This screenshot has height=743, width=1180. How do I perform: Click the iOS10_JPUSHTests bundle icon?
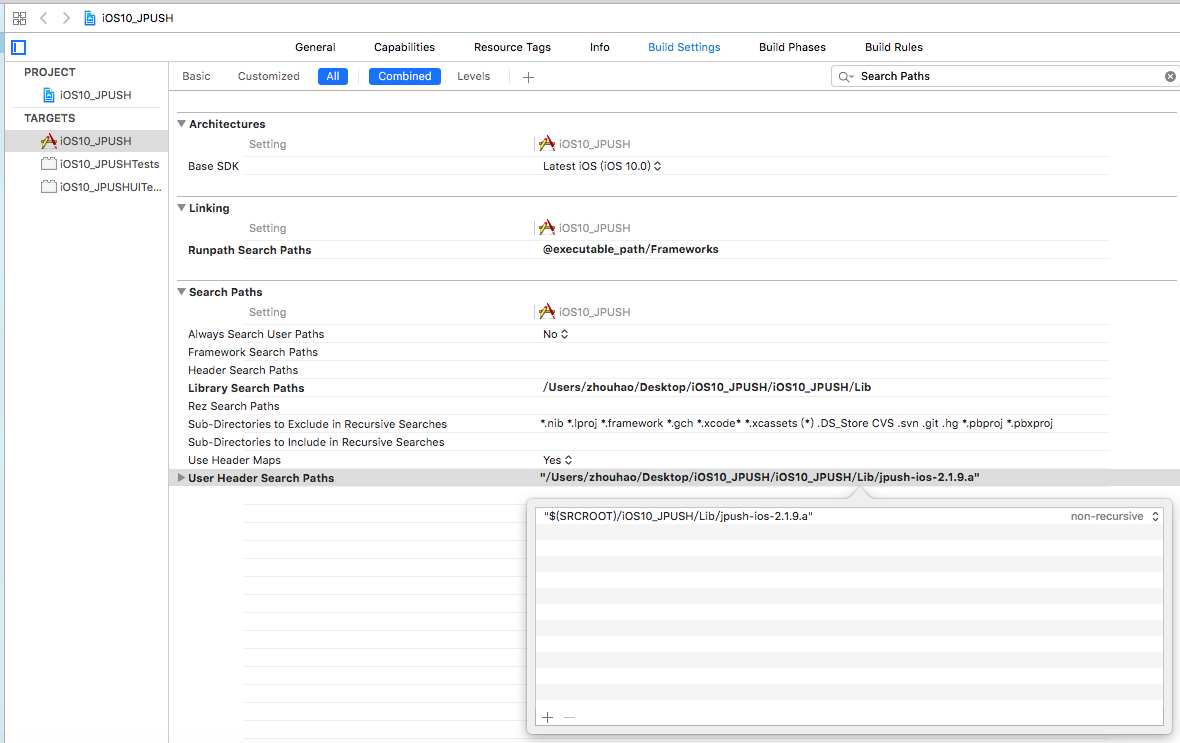[x=49, y=164]
